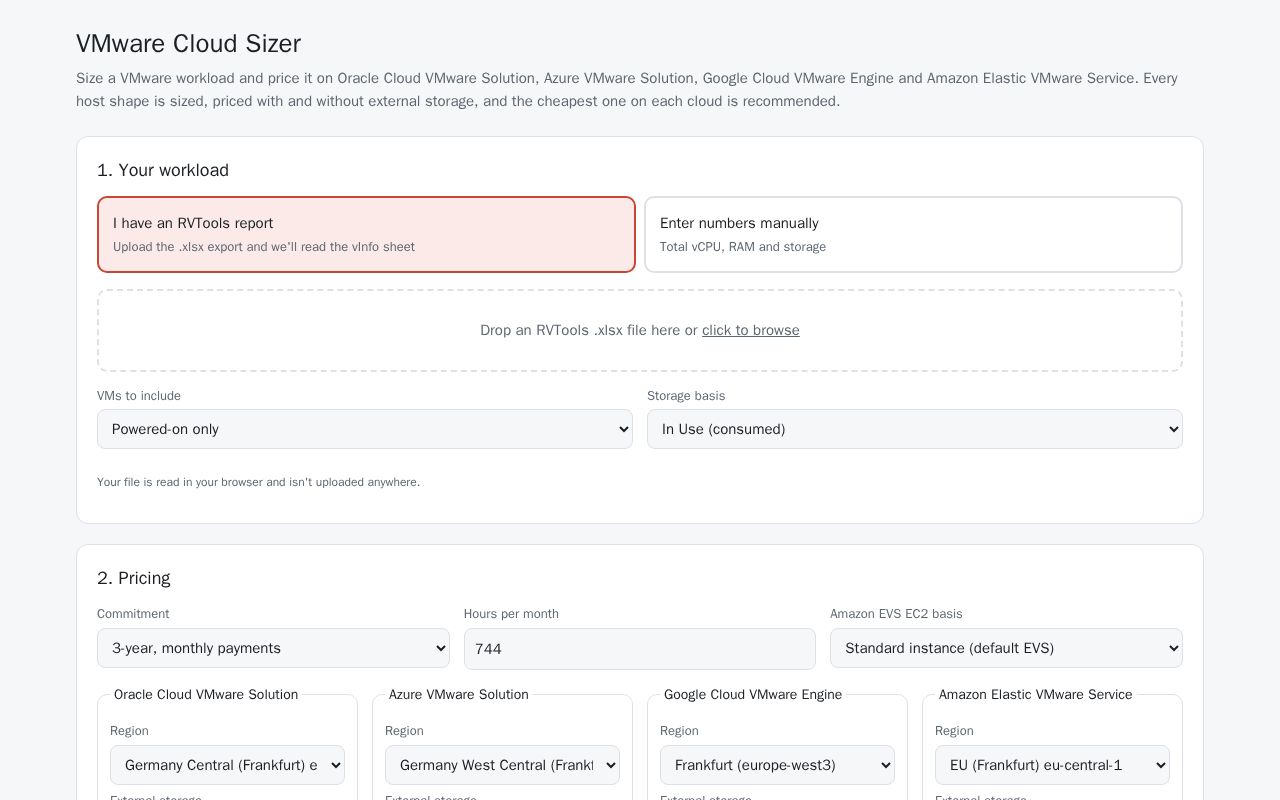Click the 'Commitment' label
Screen dimensions: 1280x800
pyautogui.click(x=133, y=614)
